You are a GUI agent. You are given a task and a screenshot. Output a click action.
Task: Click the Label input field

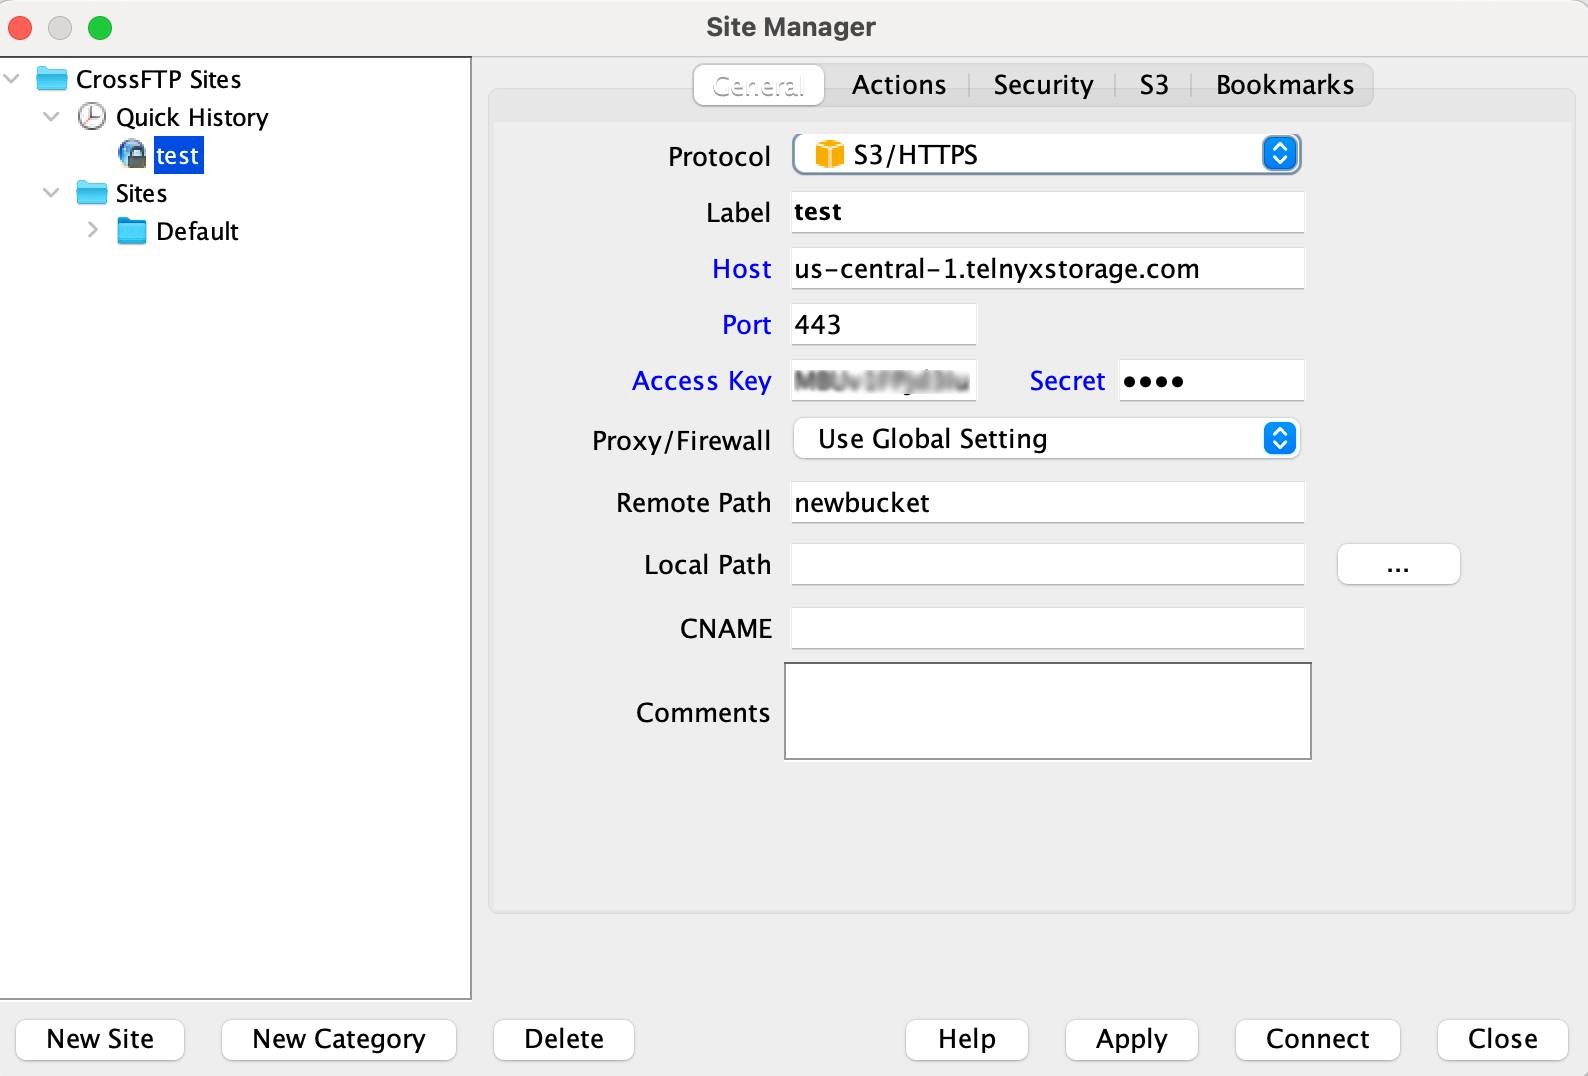(x=1047, y=212)
